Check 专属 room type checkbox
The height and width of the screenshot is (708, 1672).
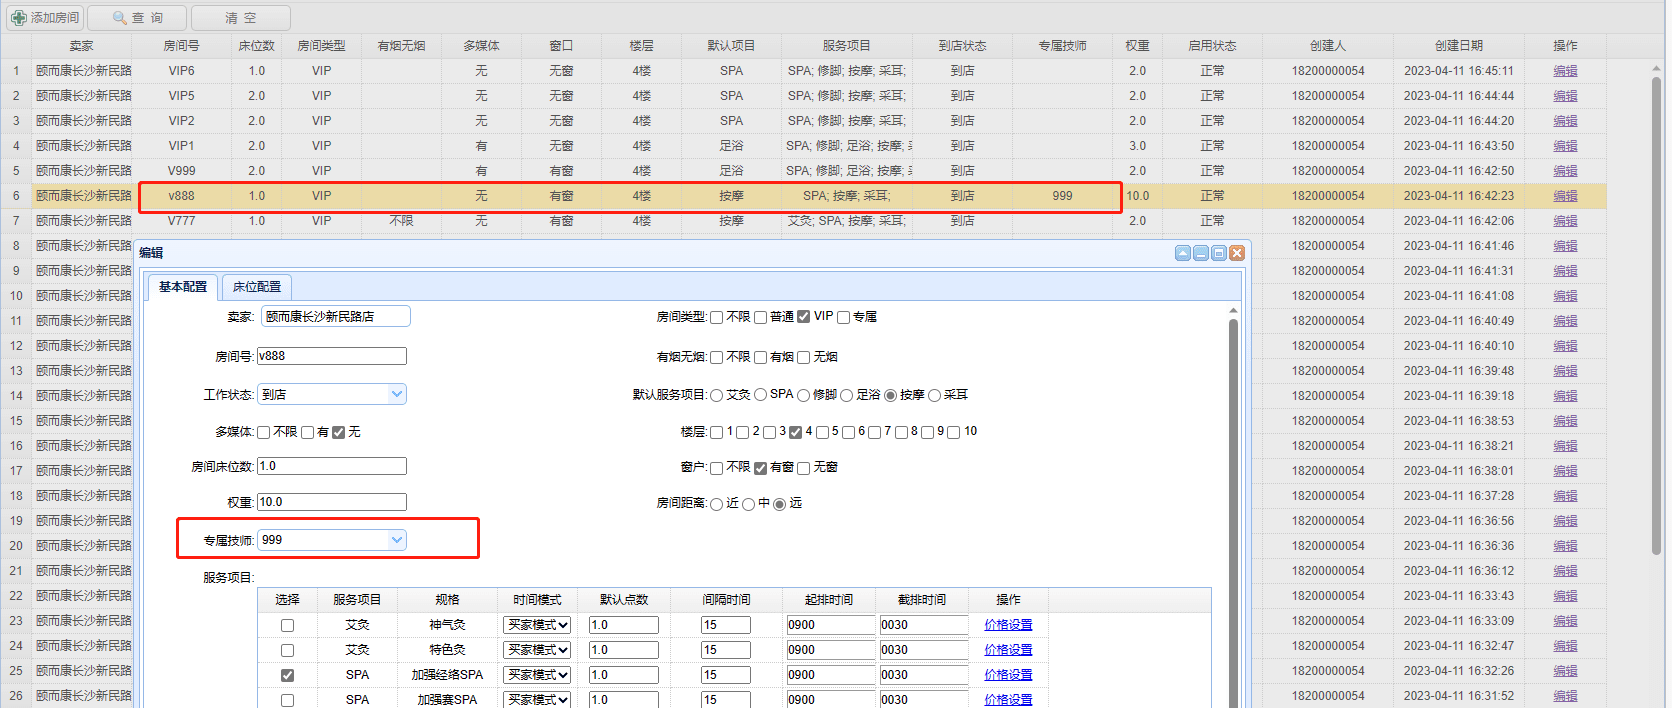tap(843, 318)
